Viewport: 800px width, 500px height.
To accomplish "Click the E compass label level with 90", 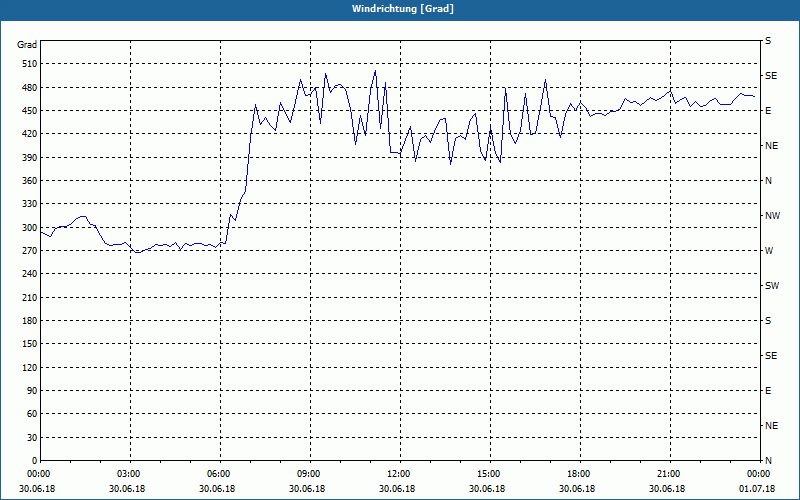I will [768, 391].
